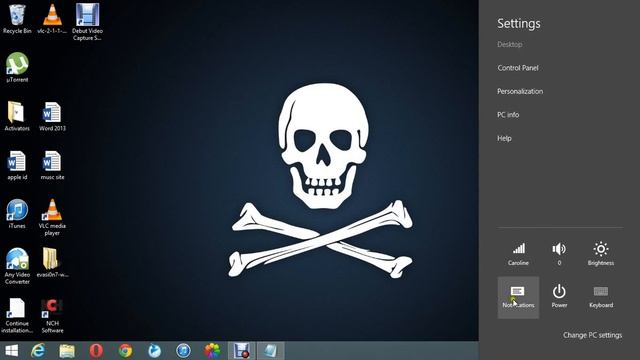
Task: Toggle Notifications in Settings charm
Action: click(x=518, y=298)
